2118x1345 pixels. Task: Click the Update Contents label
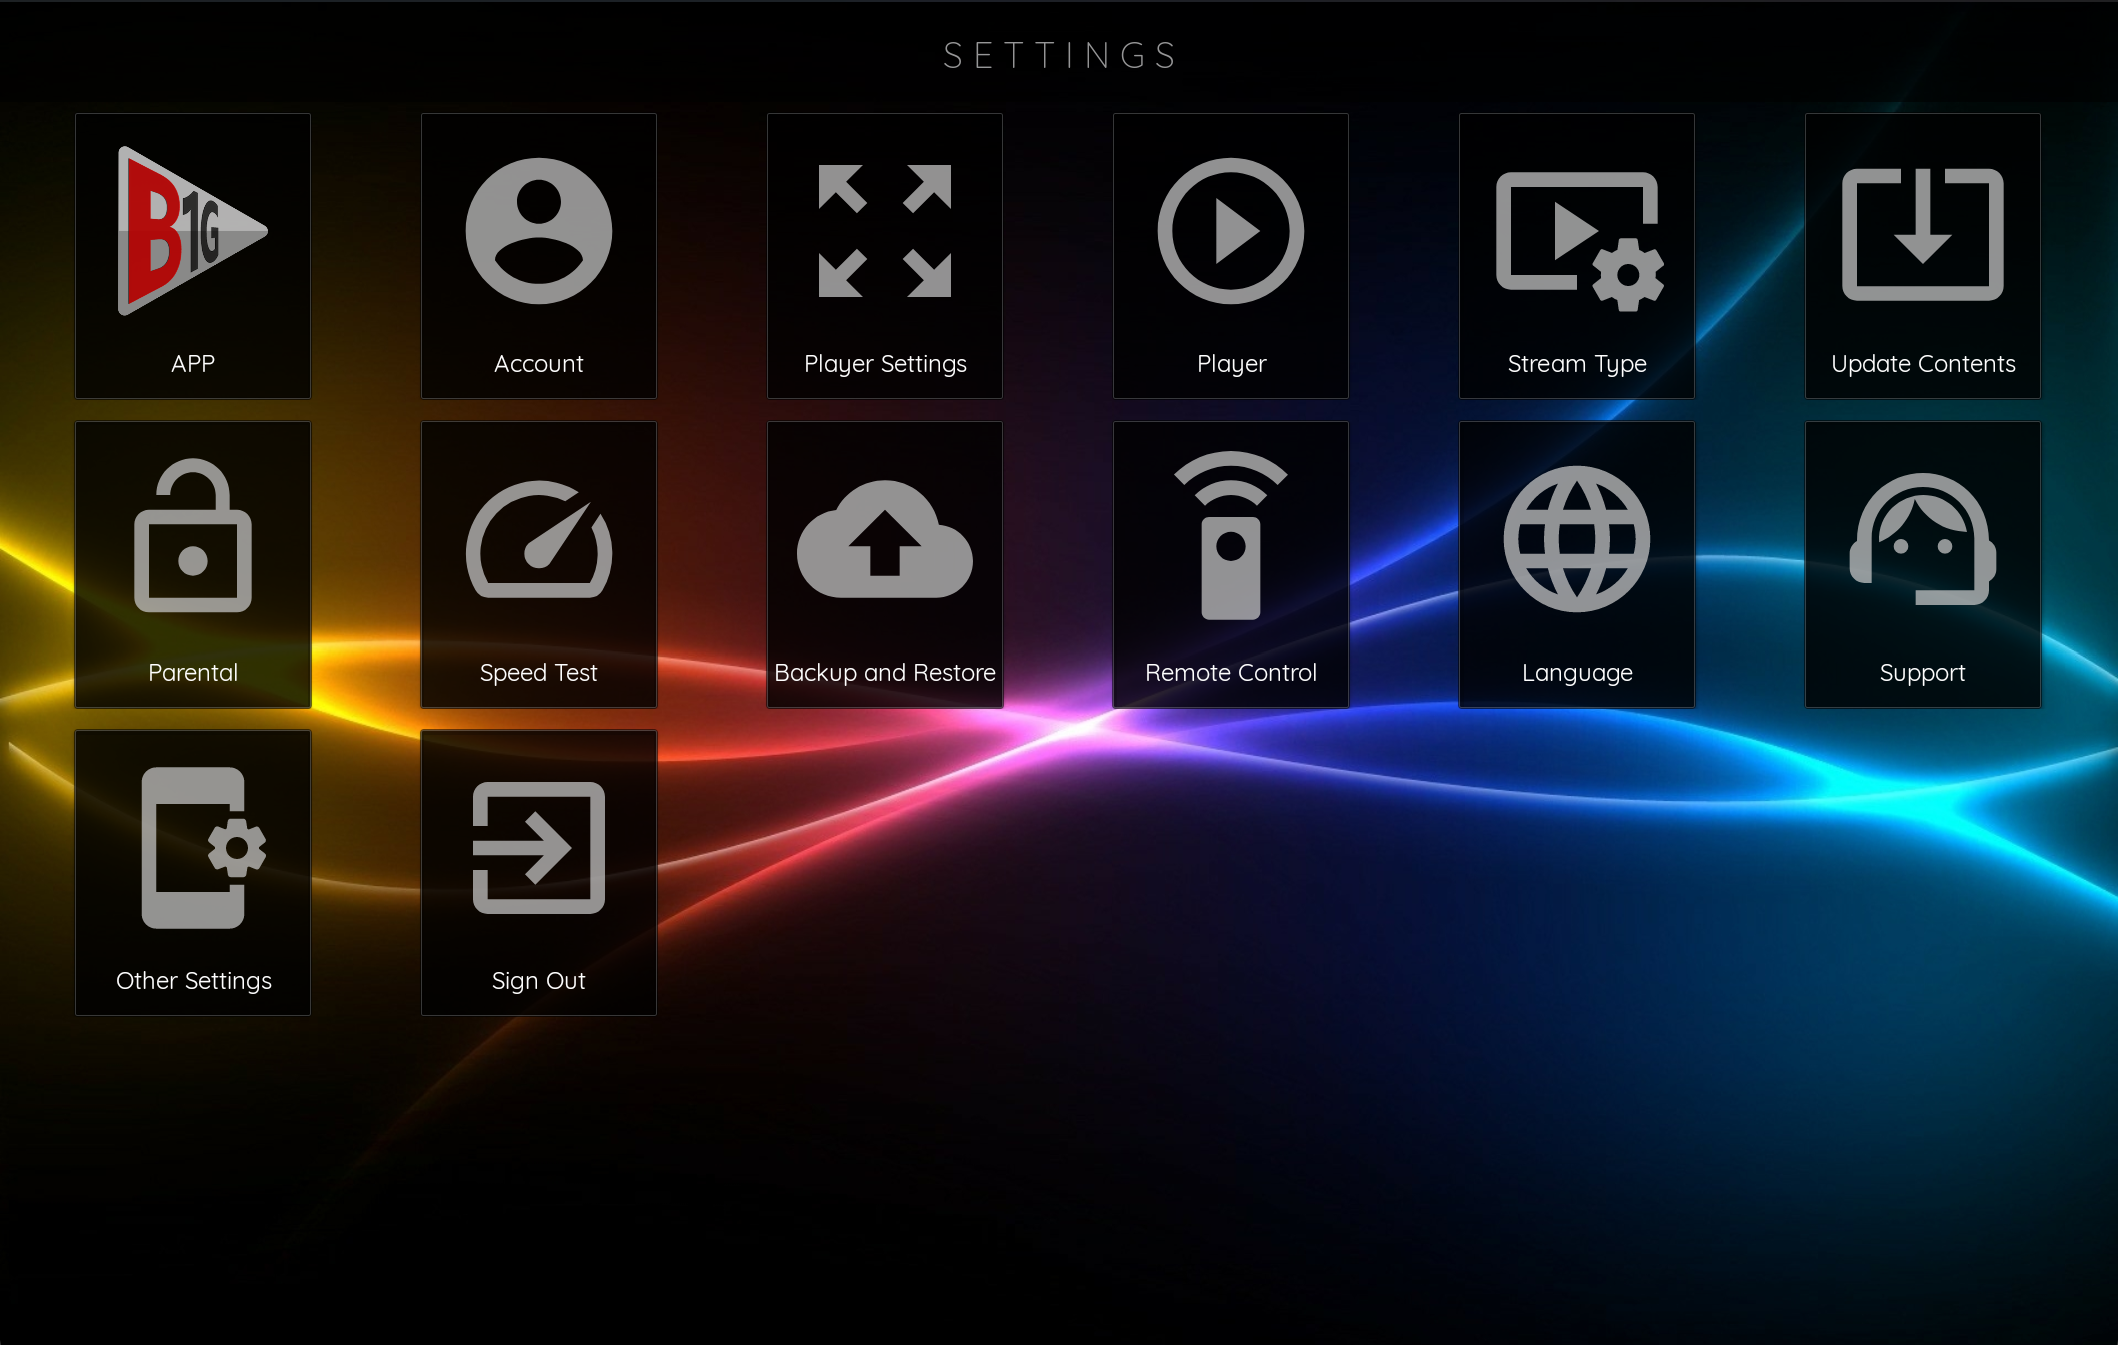pyautogui.click(x=1922, y=364)
